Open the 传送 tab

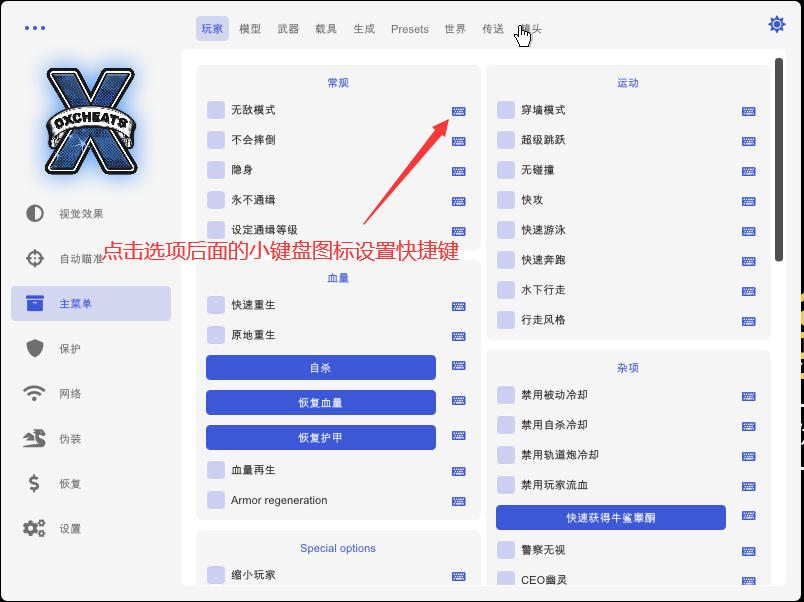point(492,28)
